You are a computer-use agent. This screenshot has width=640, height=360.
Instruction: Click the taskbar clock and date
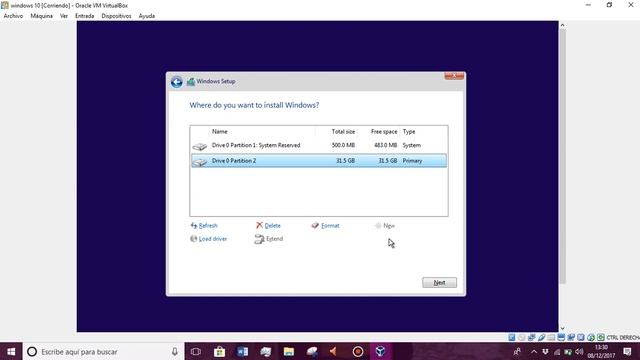pos(601,351)
